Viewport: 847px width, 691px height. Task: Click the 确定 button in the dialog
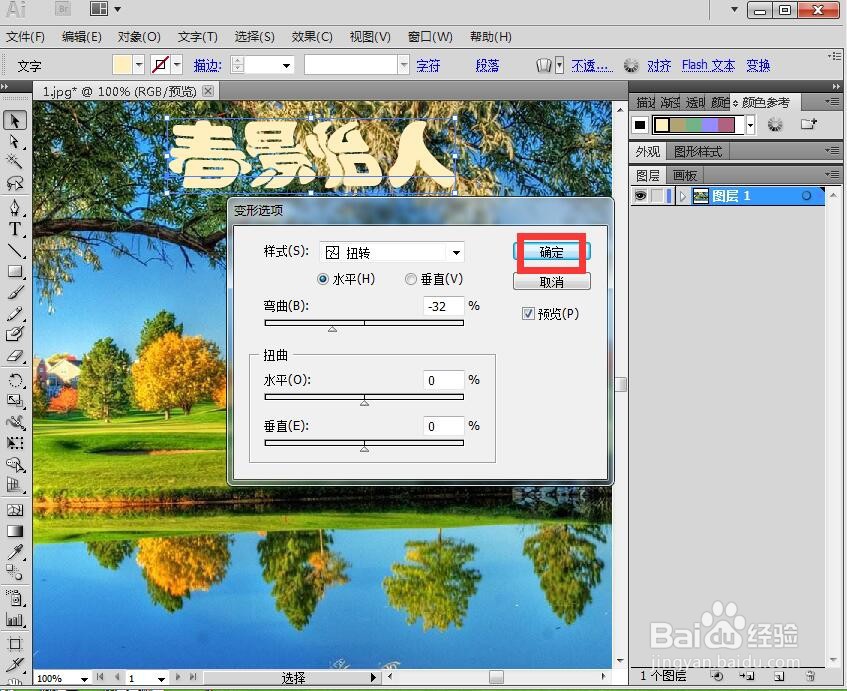click(551, 252)
